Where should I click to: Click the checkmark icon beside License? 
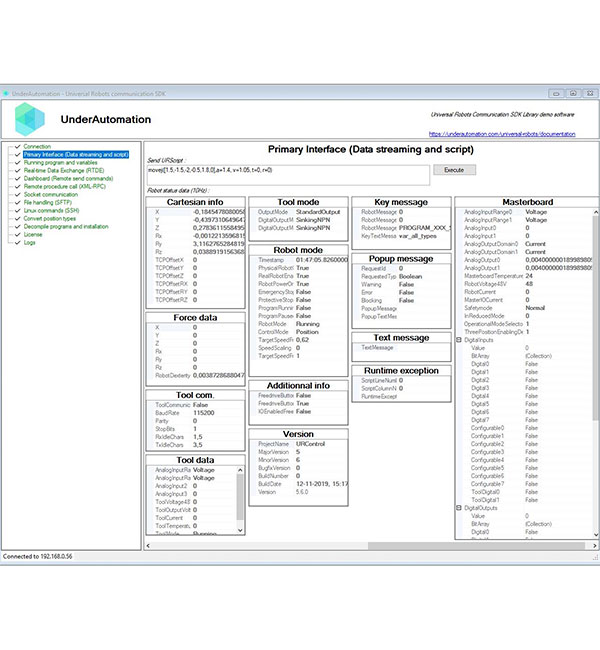pyautogui.click(x=18, y=235)
